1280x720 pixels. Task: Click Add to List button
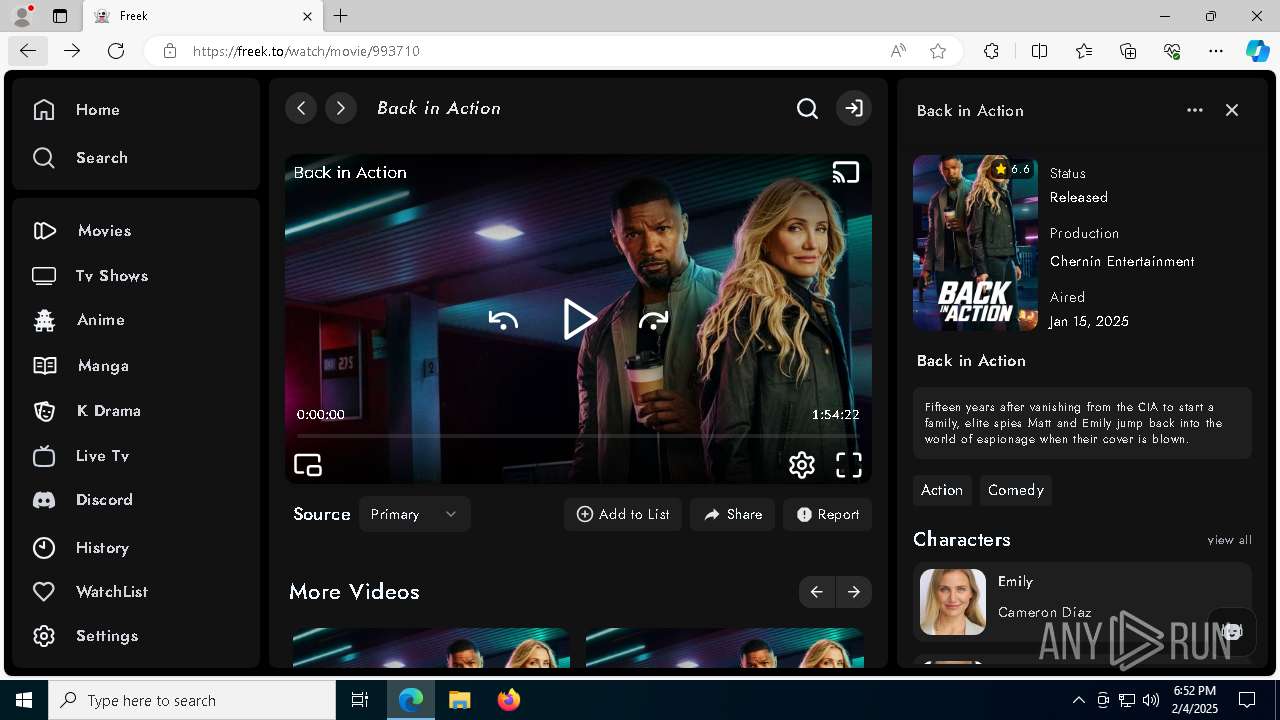click(623, 514)
